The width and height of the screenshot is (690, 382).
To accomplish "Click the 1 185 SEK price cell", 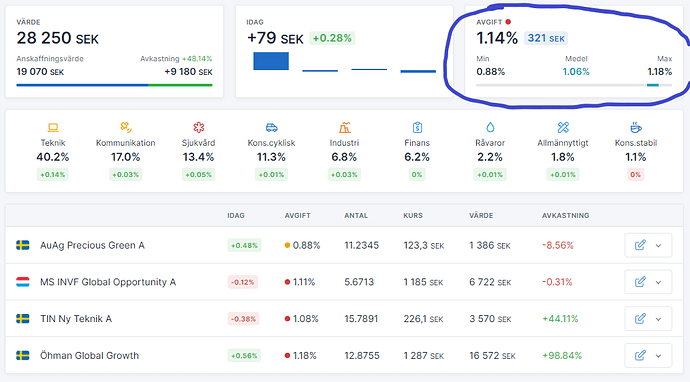I will pyautogui.click(x=423, y=282).
